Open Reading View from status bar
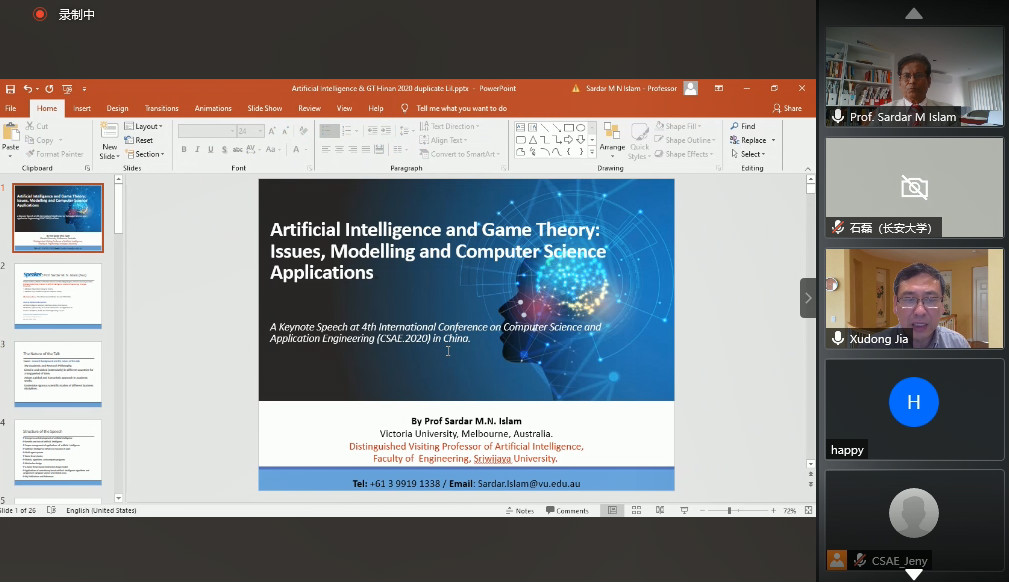Viewport: 1009px width, 582px height. [x=658, y=510]
